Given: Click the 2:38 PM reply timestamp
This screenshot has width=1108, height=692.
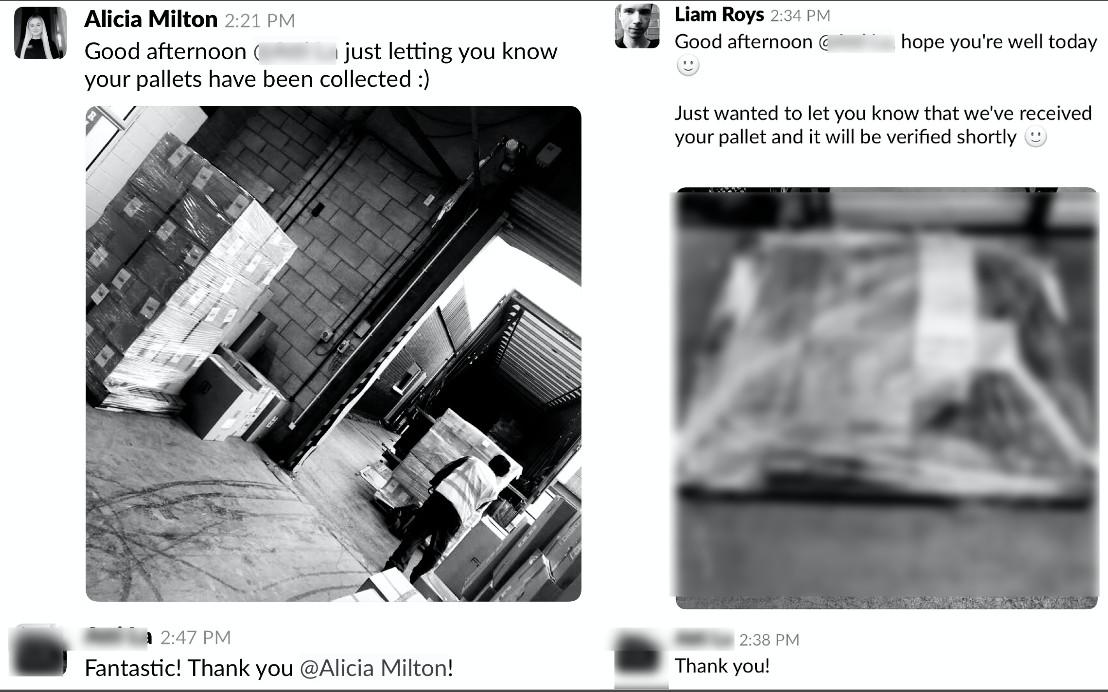Looking at the screenshot, I should [769, 640].
